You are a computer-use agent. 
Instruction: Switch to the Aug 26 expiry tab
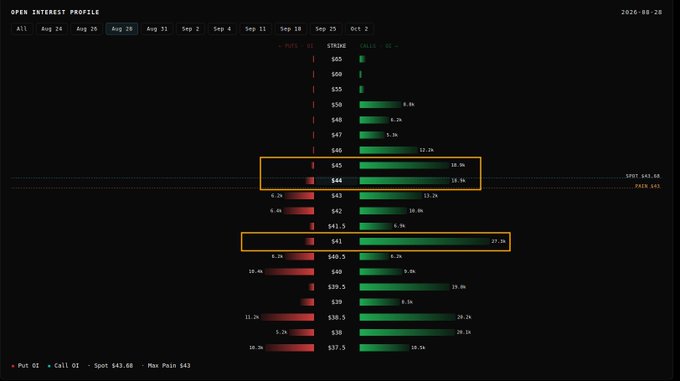coord(87,29)
